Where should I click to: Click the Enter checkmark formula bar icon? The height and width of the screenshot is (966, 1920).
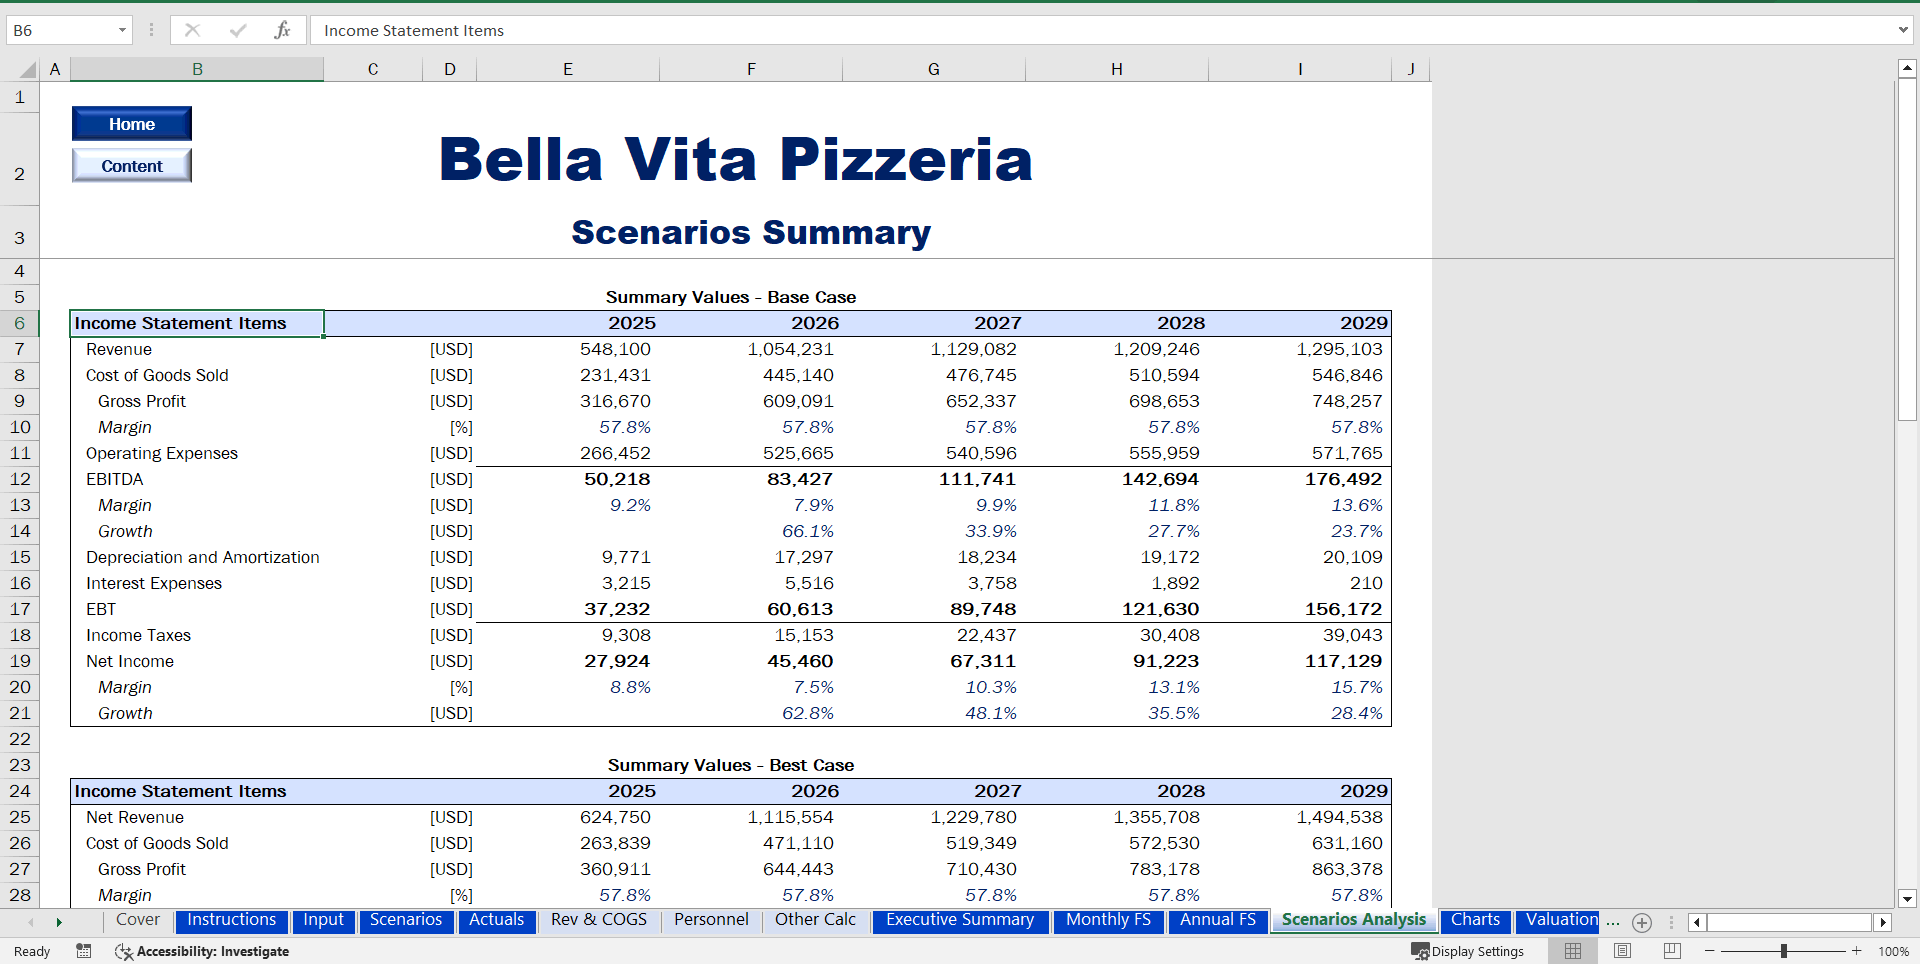tap(238, 30)
